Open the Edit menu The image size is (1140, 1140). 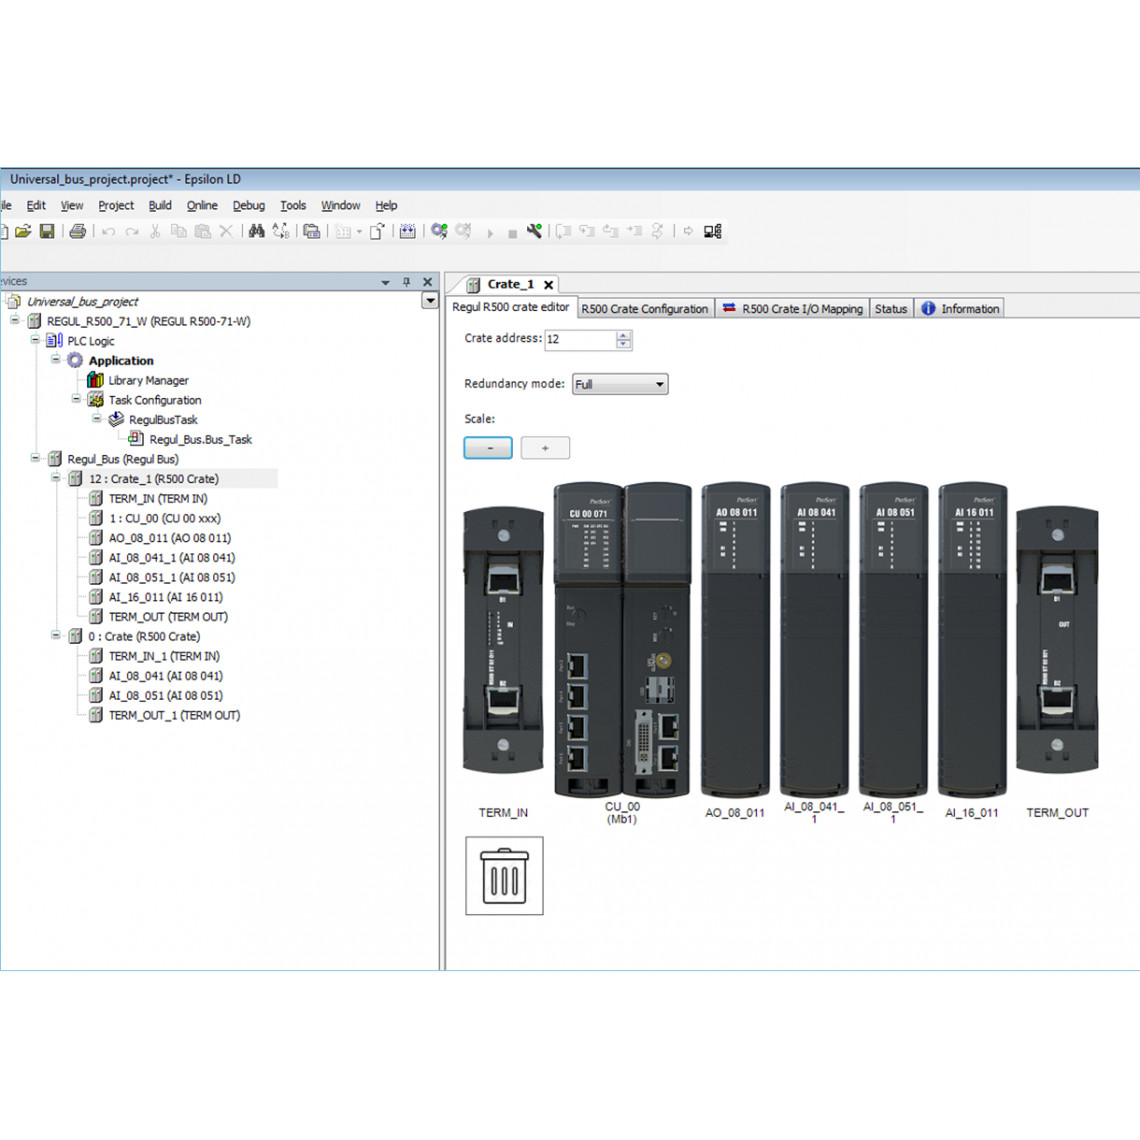point(36,206)
